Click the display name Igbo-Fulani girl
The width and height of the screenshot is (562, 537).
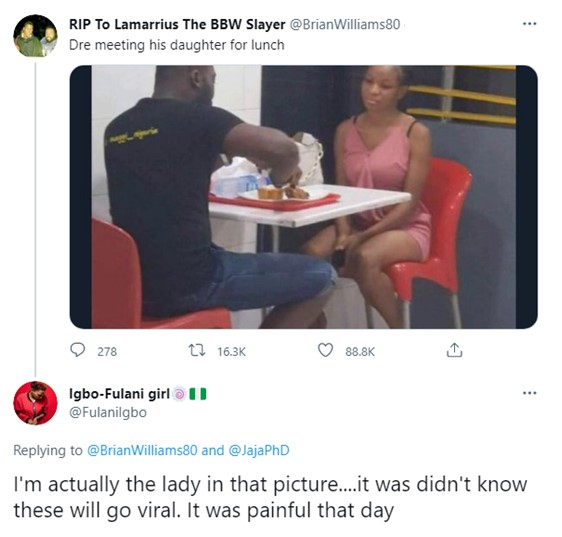click(119, 394)
